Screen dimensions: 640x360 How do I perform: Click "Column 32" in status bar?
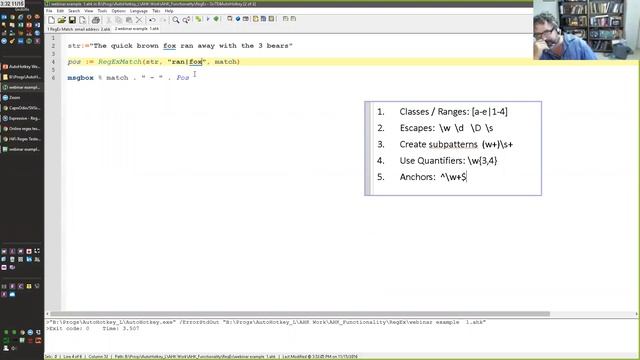(98, 357)
